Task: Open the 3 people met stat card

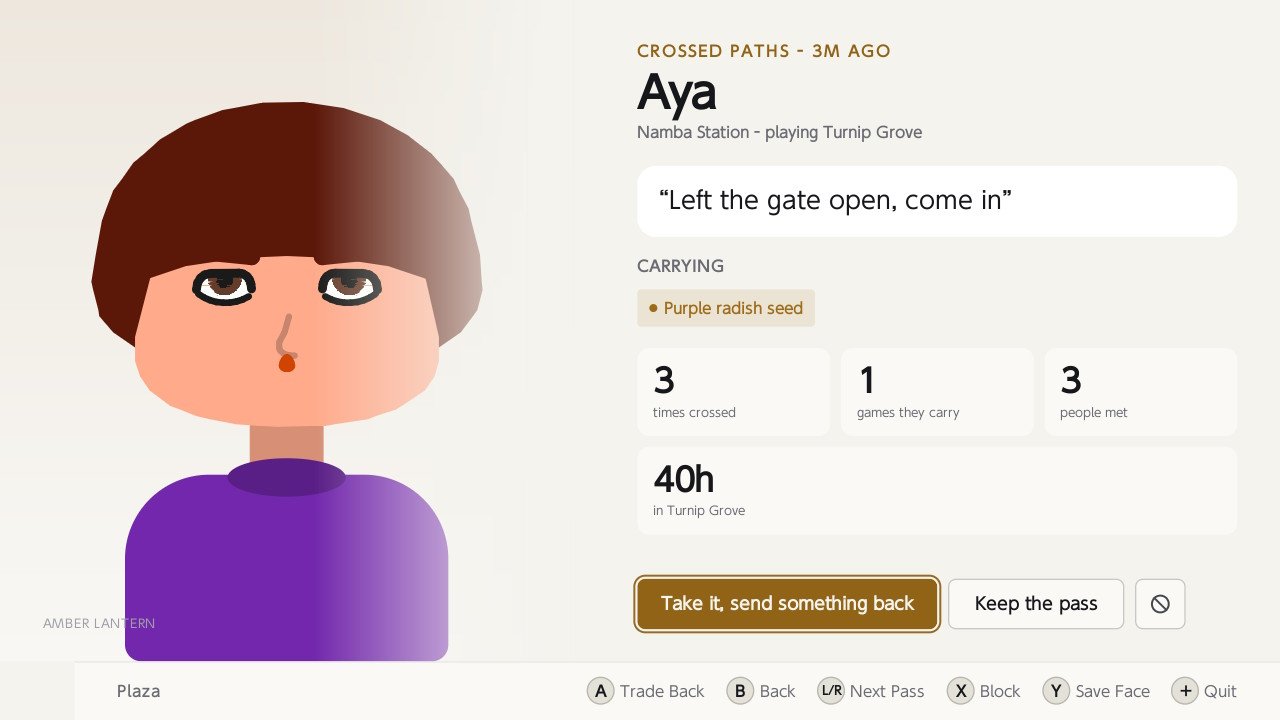Action: click(1141, 392)
